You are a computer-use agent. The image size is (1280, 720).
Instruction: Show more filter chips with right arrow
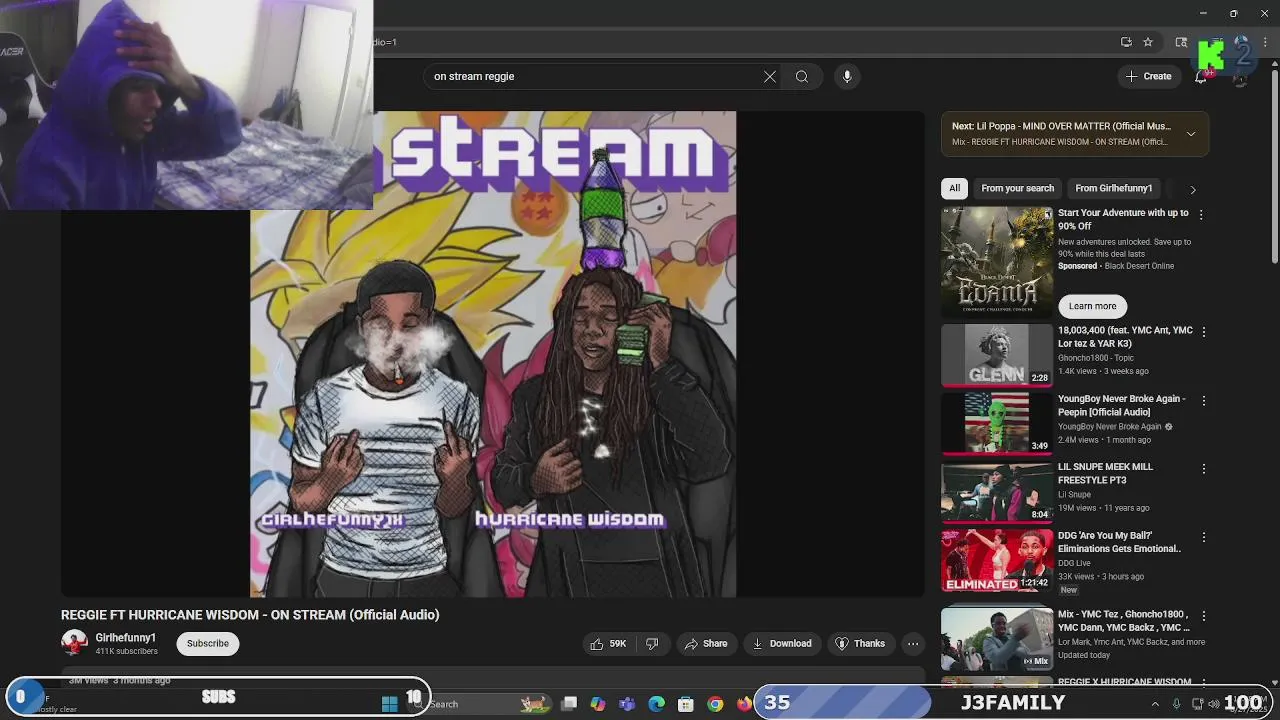tap(1192, 189)
